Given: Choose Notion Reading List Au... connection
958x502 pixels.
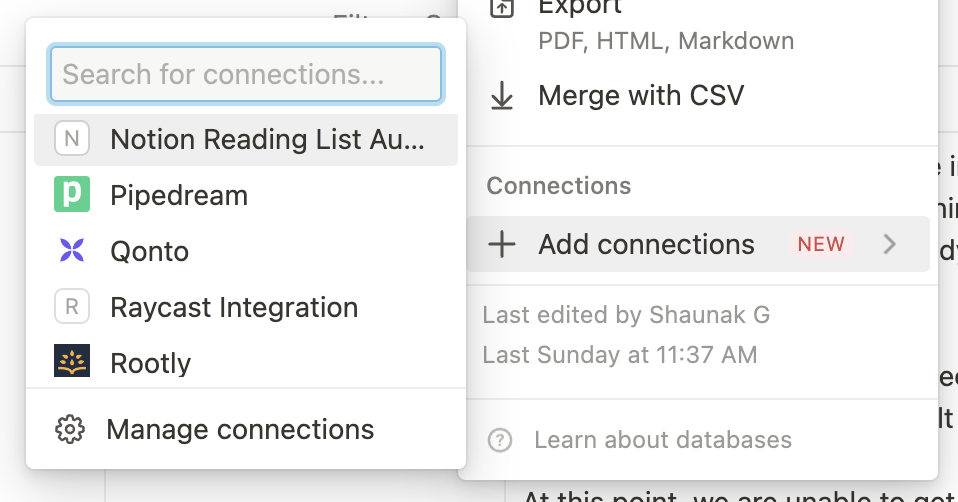Looking at the screenshot, I should (x=246, y=140).
